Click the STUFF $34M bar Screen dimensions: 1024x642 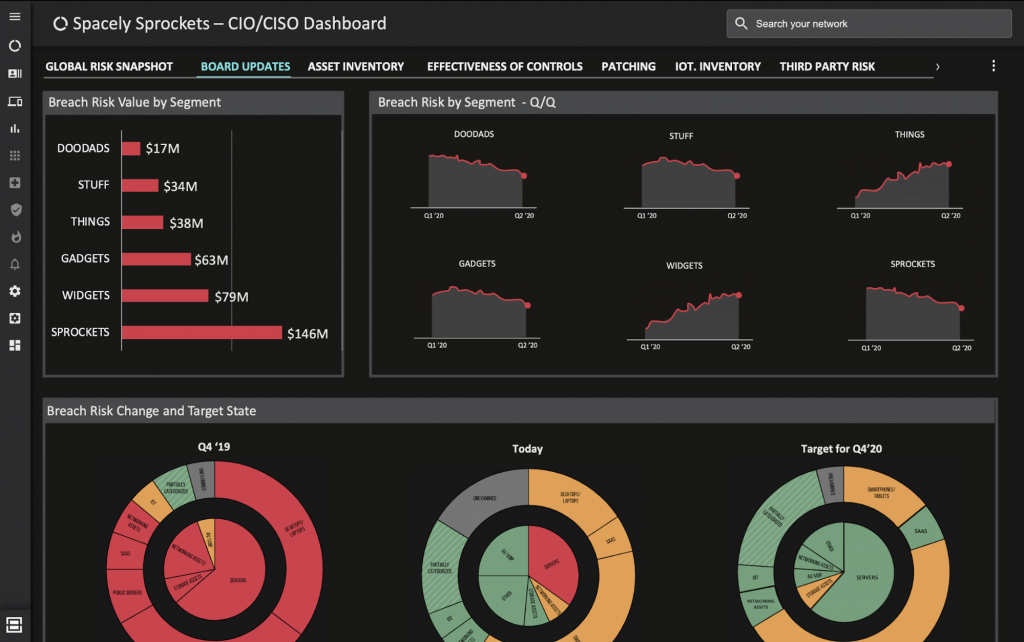tap(140, 185)
